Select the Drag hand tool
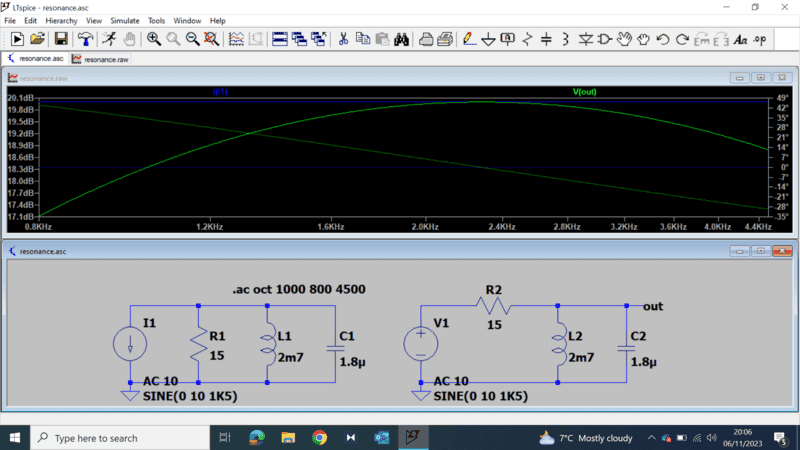Image resolution: width=800 pixels, height=450 pixels. (643, 39)
